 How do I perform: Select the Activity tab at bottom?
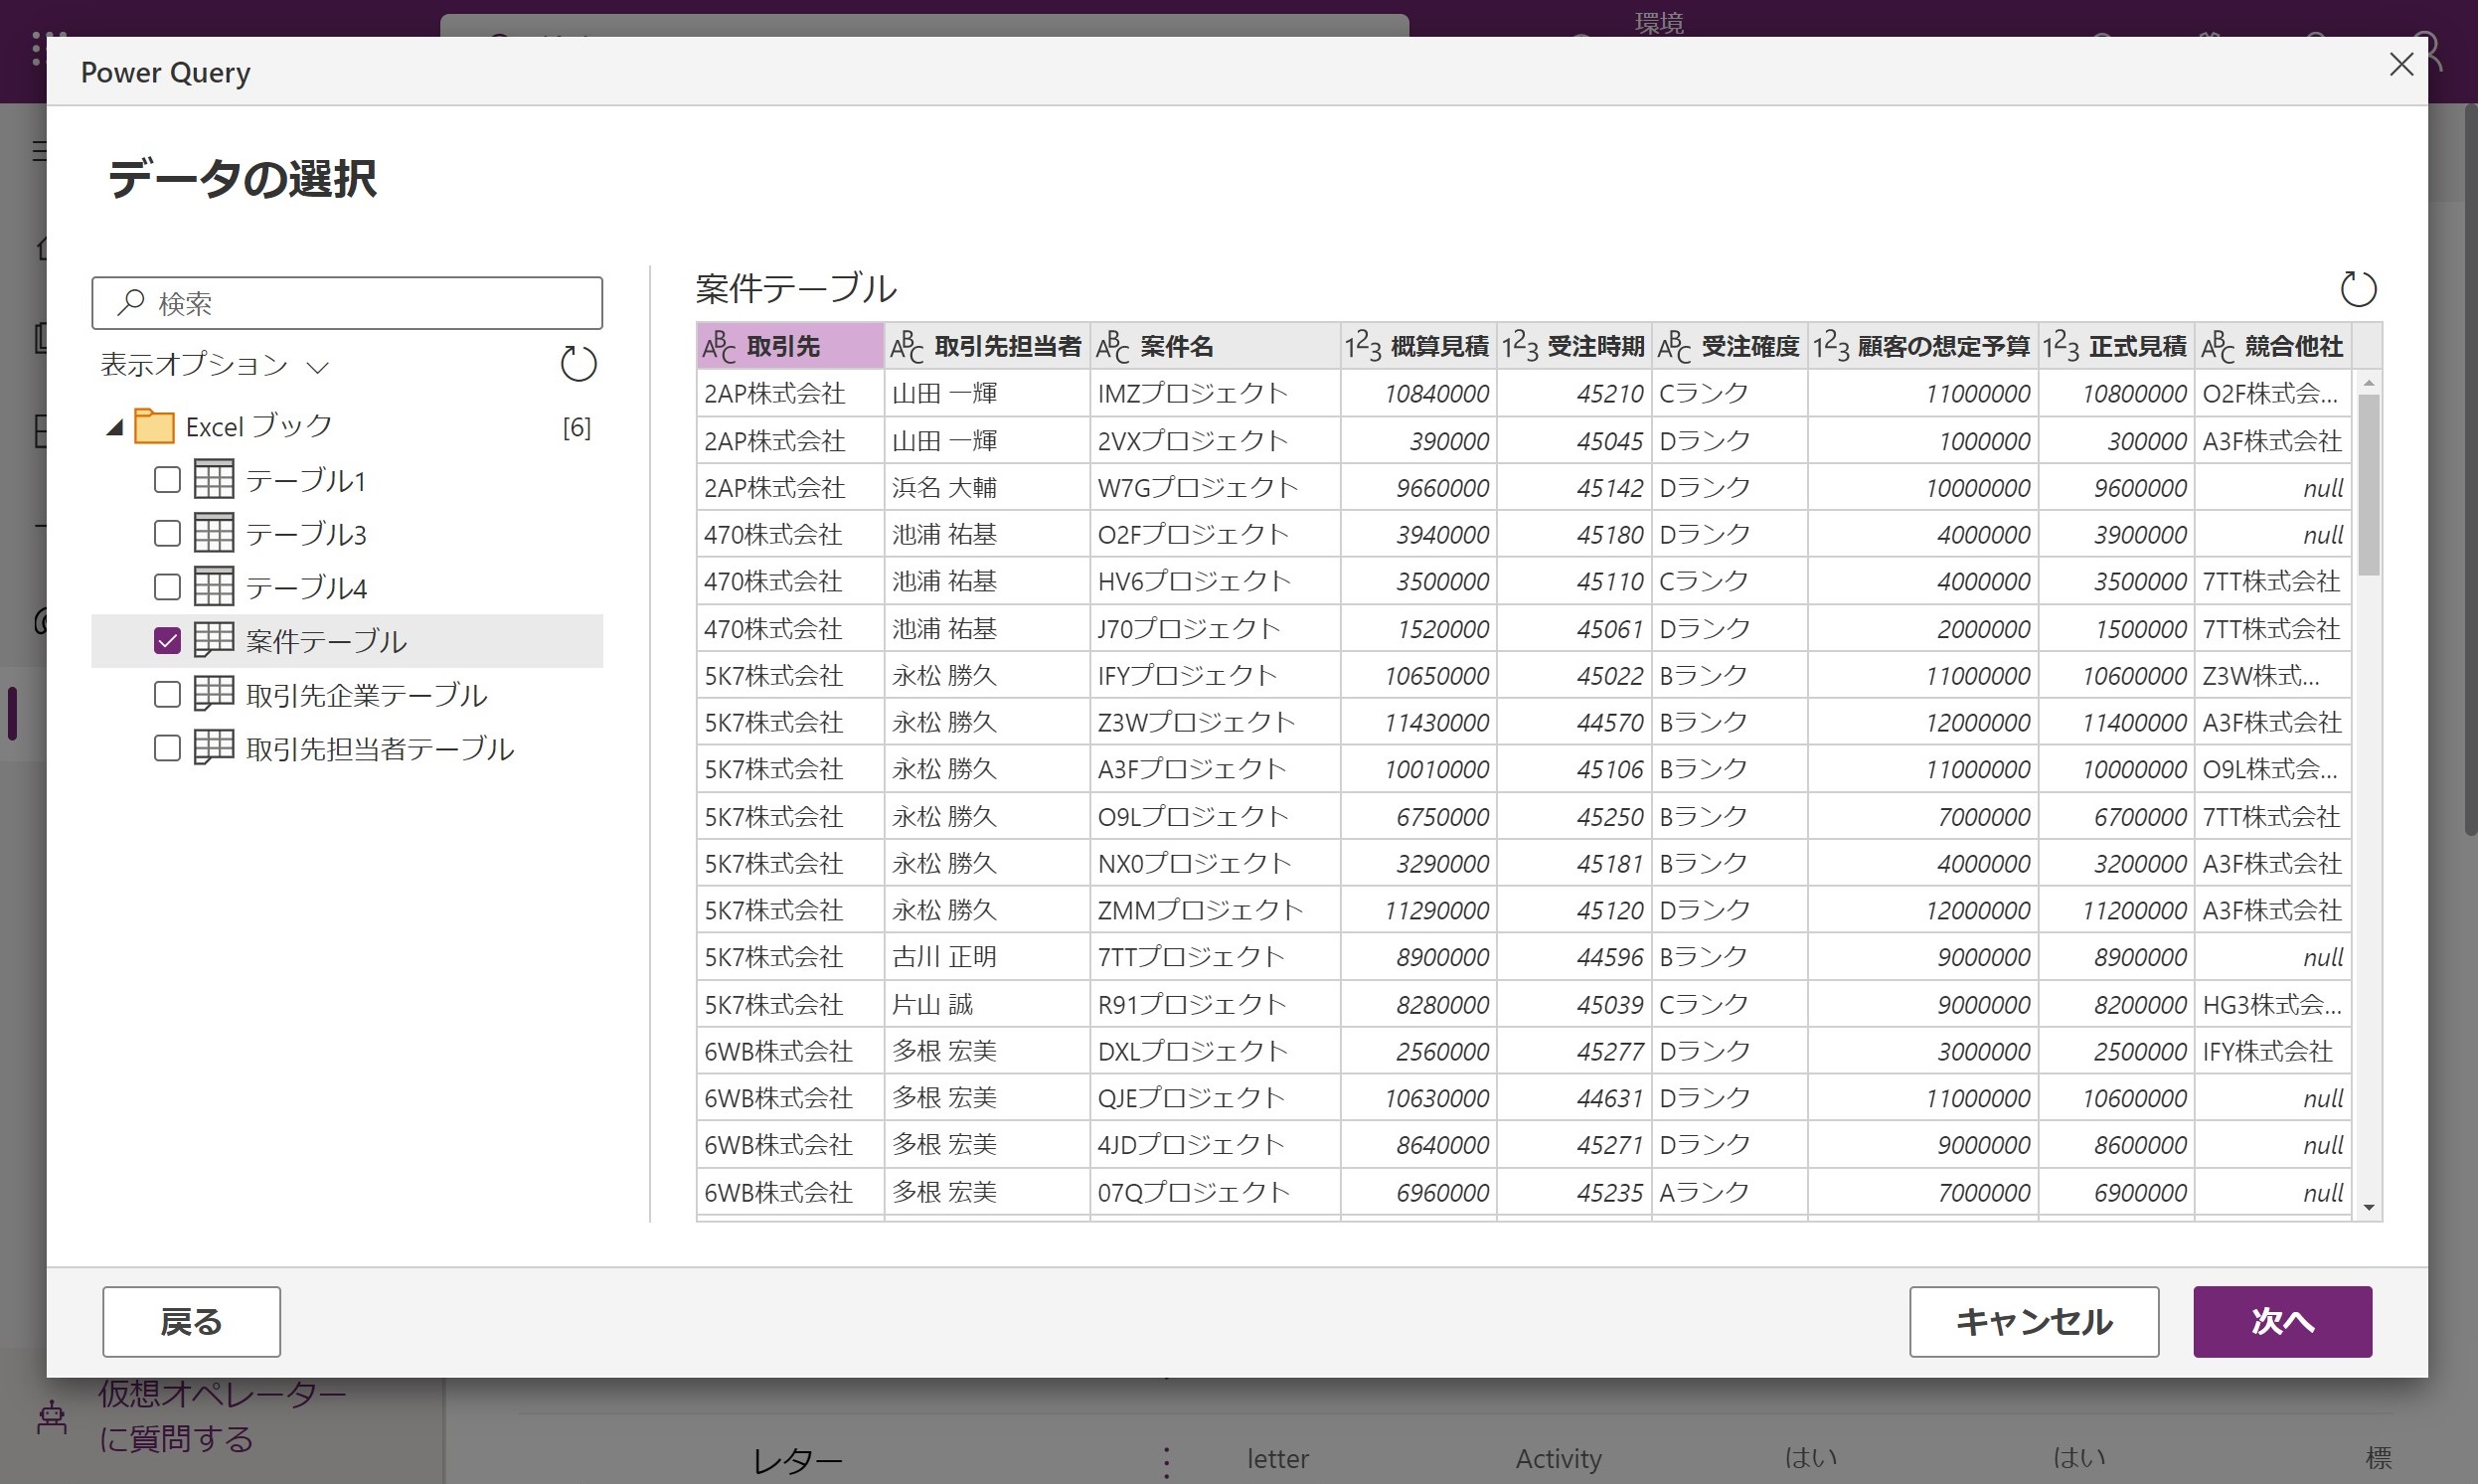[x=1557, y=1459]
